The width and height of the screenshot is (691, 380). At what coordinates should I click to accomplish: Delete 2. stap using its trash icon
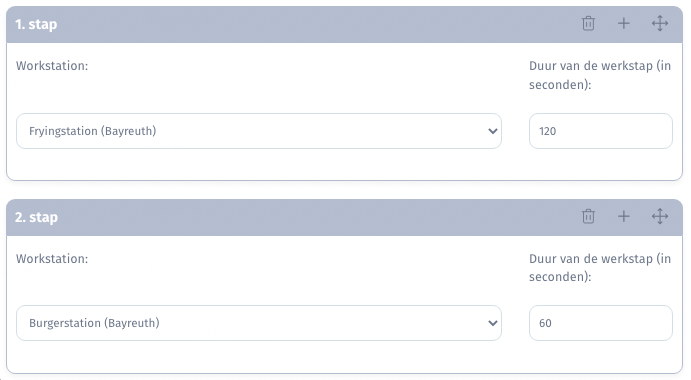pos(588,216)
